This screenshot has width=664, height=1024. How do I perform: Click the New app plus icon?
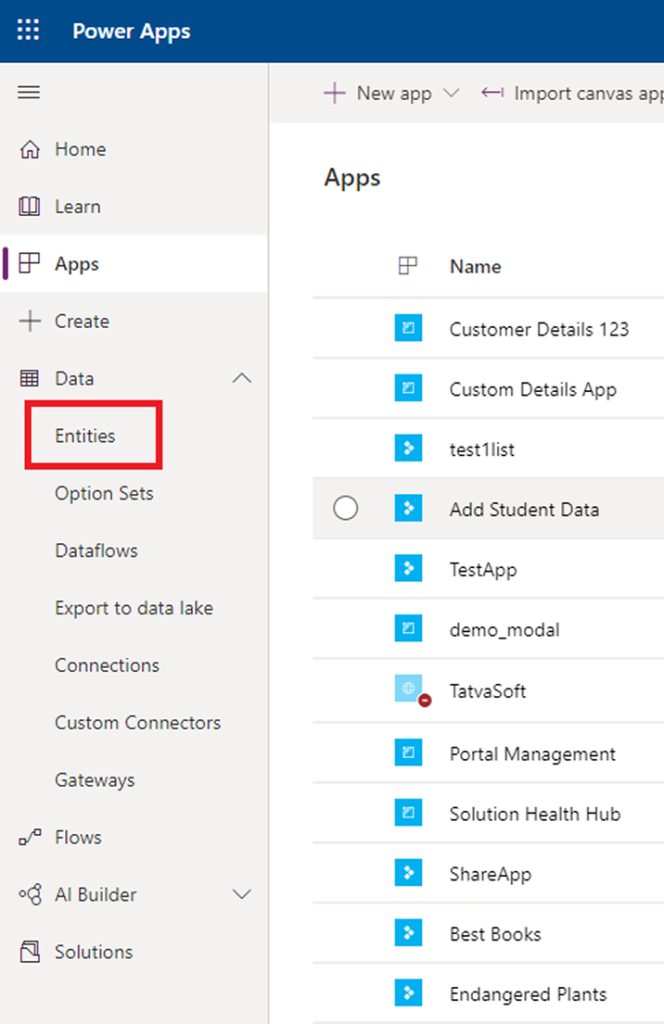(x=334, y=93)
